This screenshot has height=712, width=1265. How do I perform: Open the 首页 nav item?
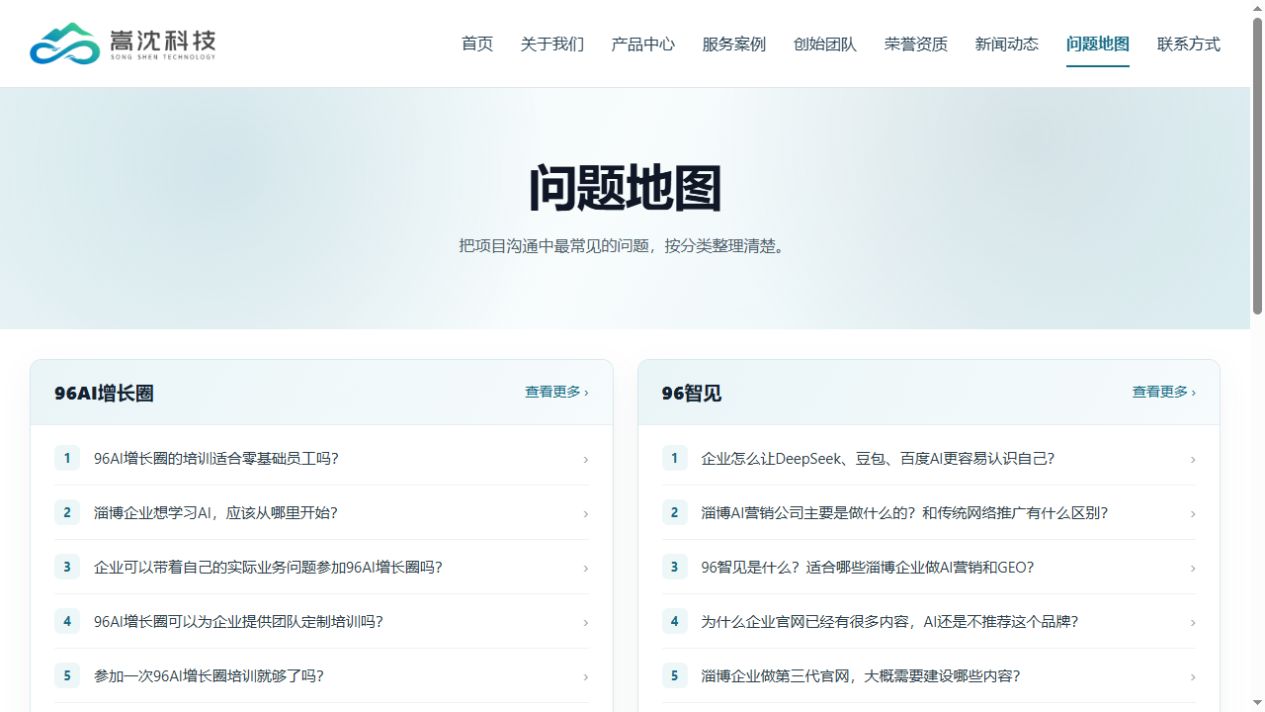tap(477, 44)
